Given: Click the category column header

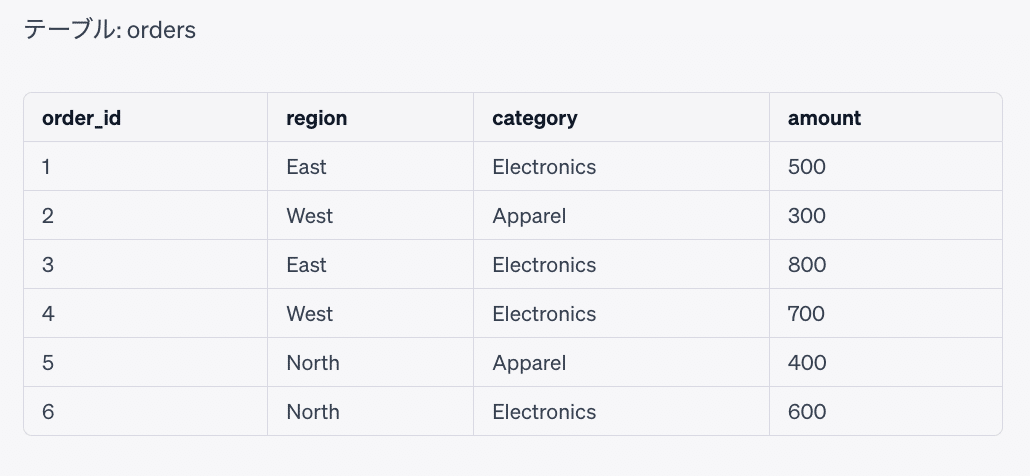Looking at the screenshot, I should click(x=534, y=118).
